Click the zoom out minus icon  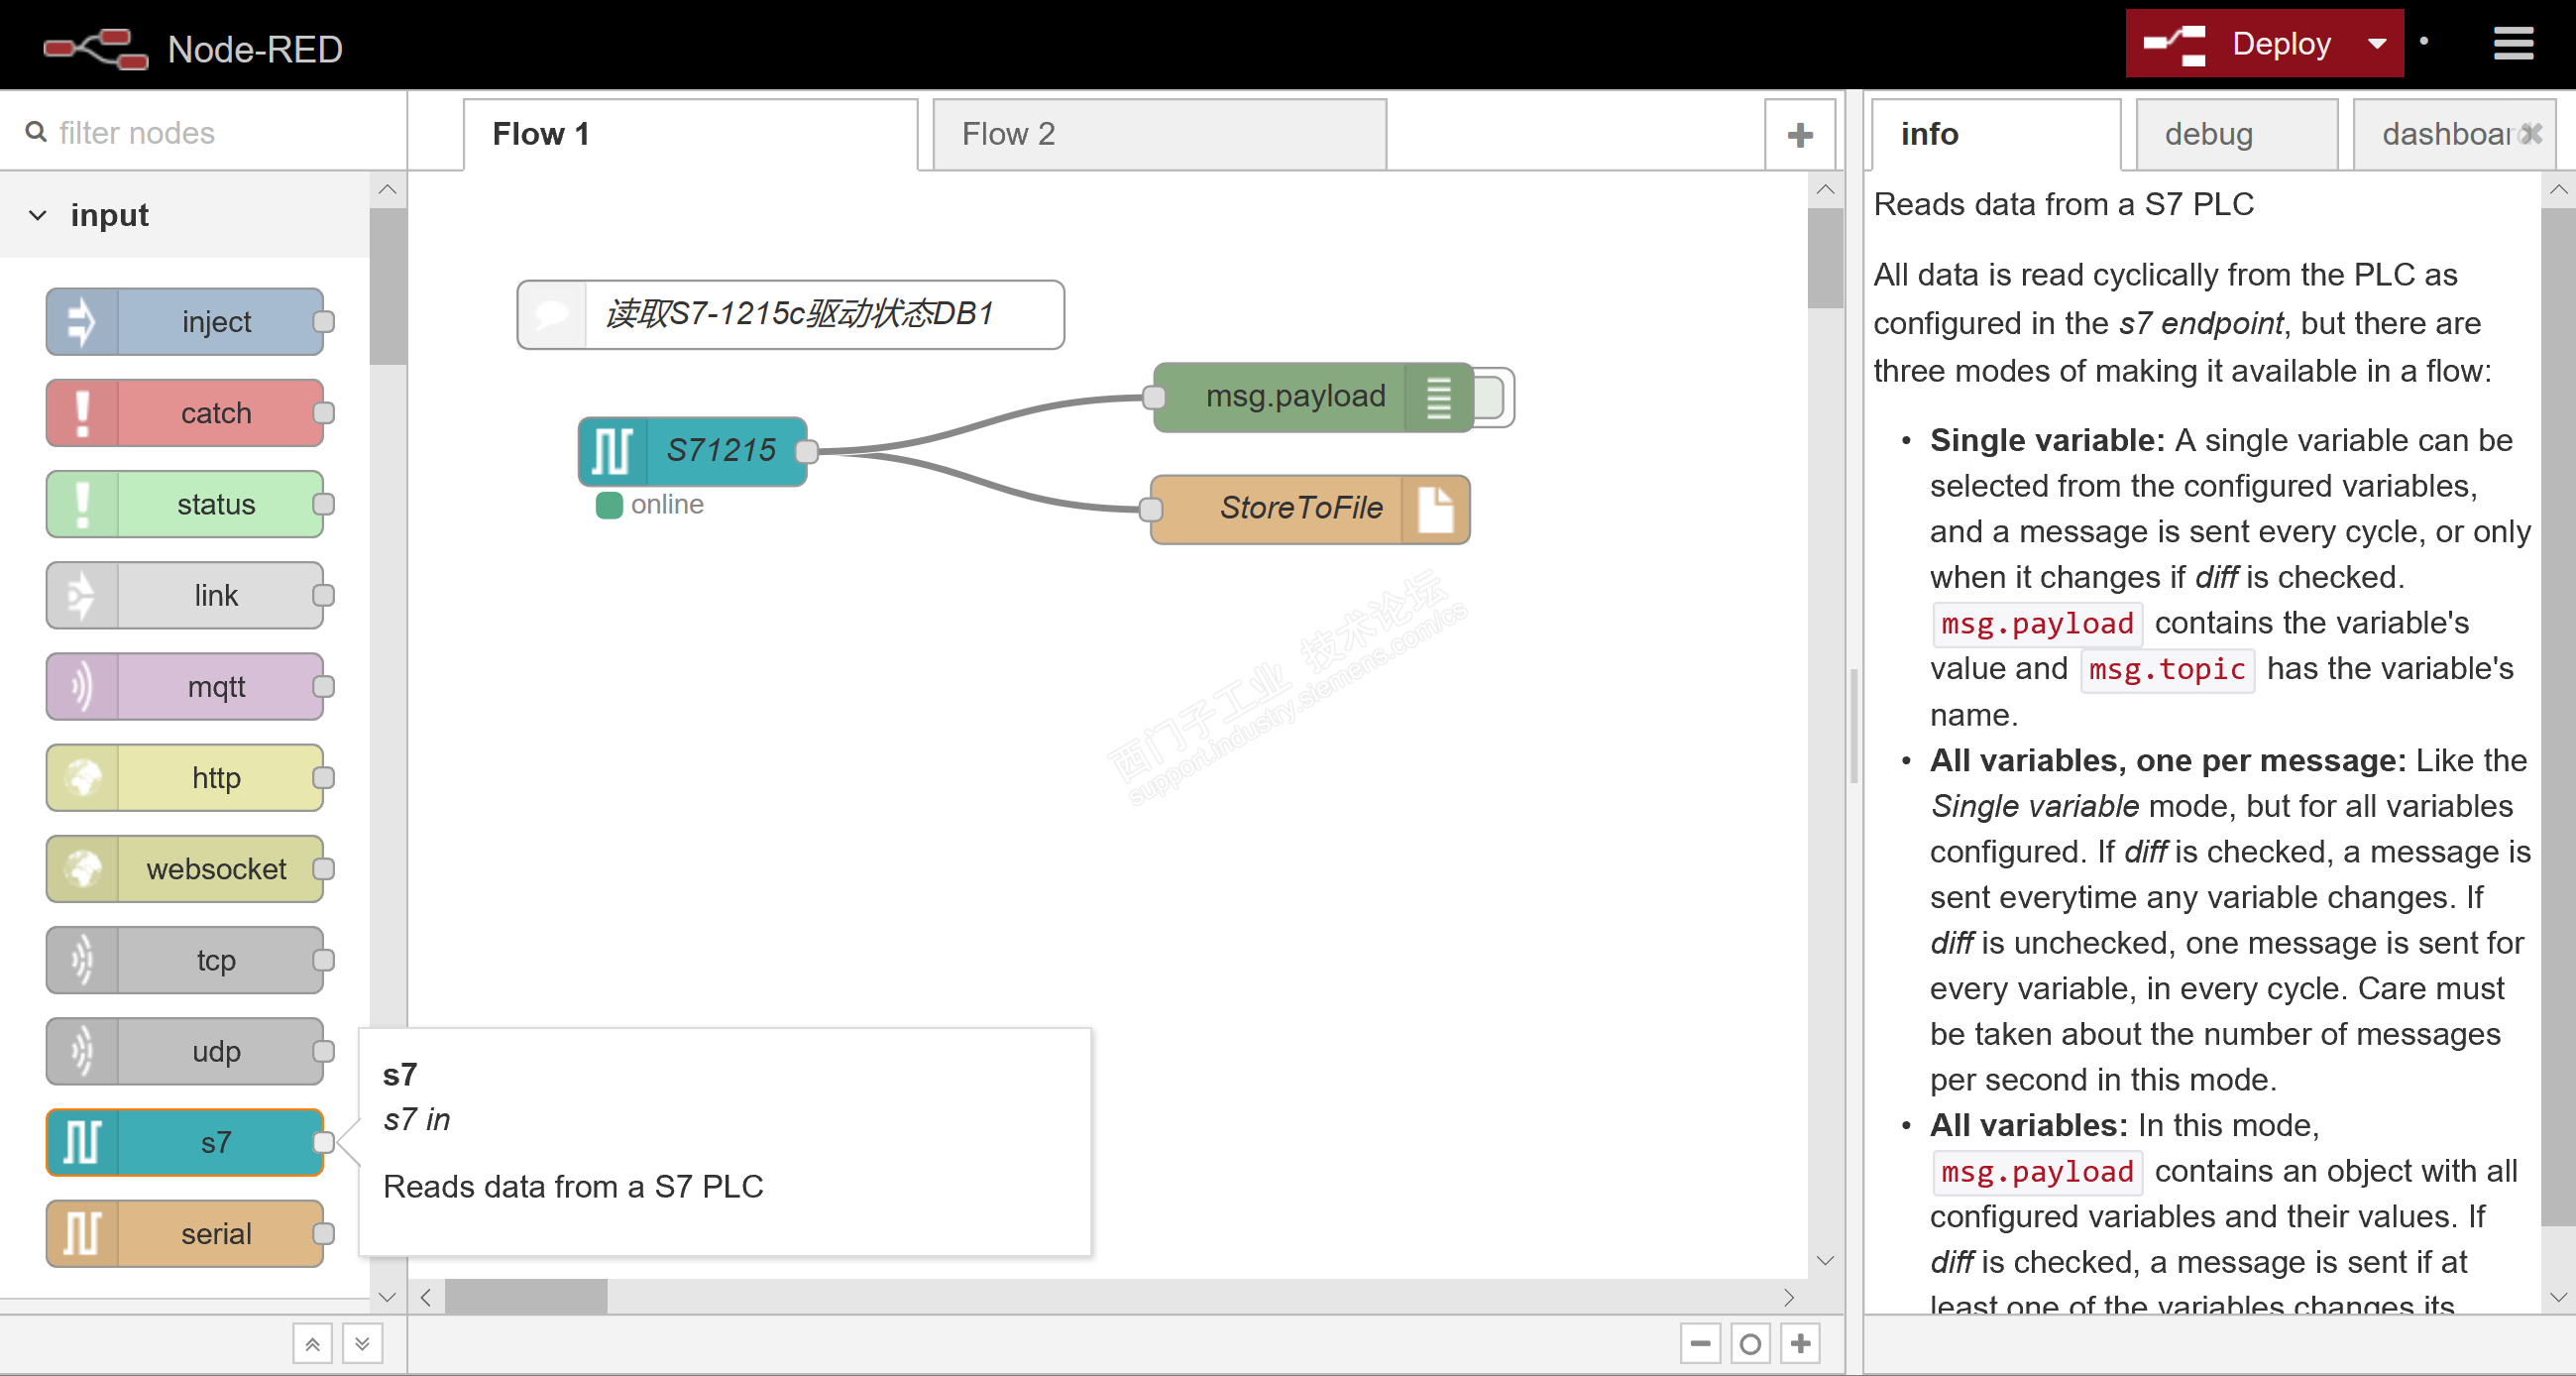tap(1700, 1343)
